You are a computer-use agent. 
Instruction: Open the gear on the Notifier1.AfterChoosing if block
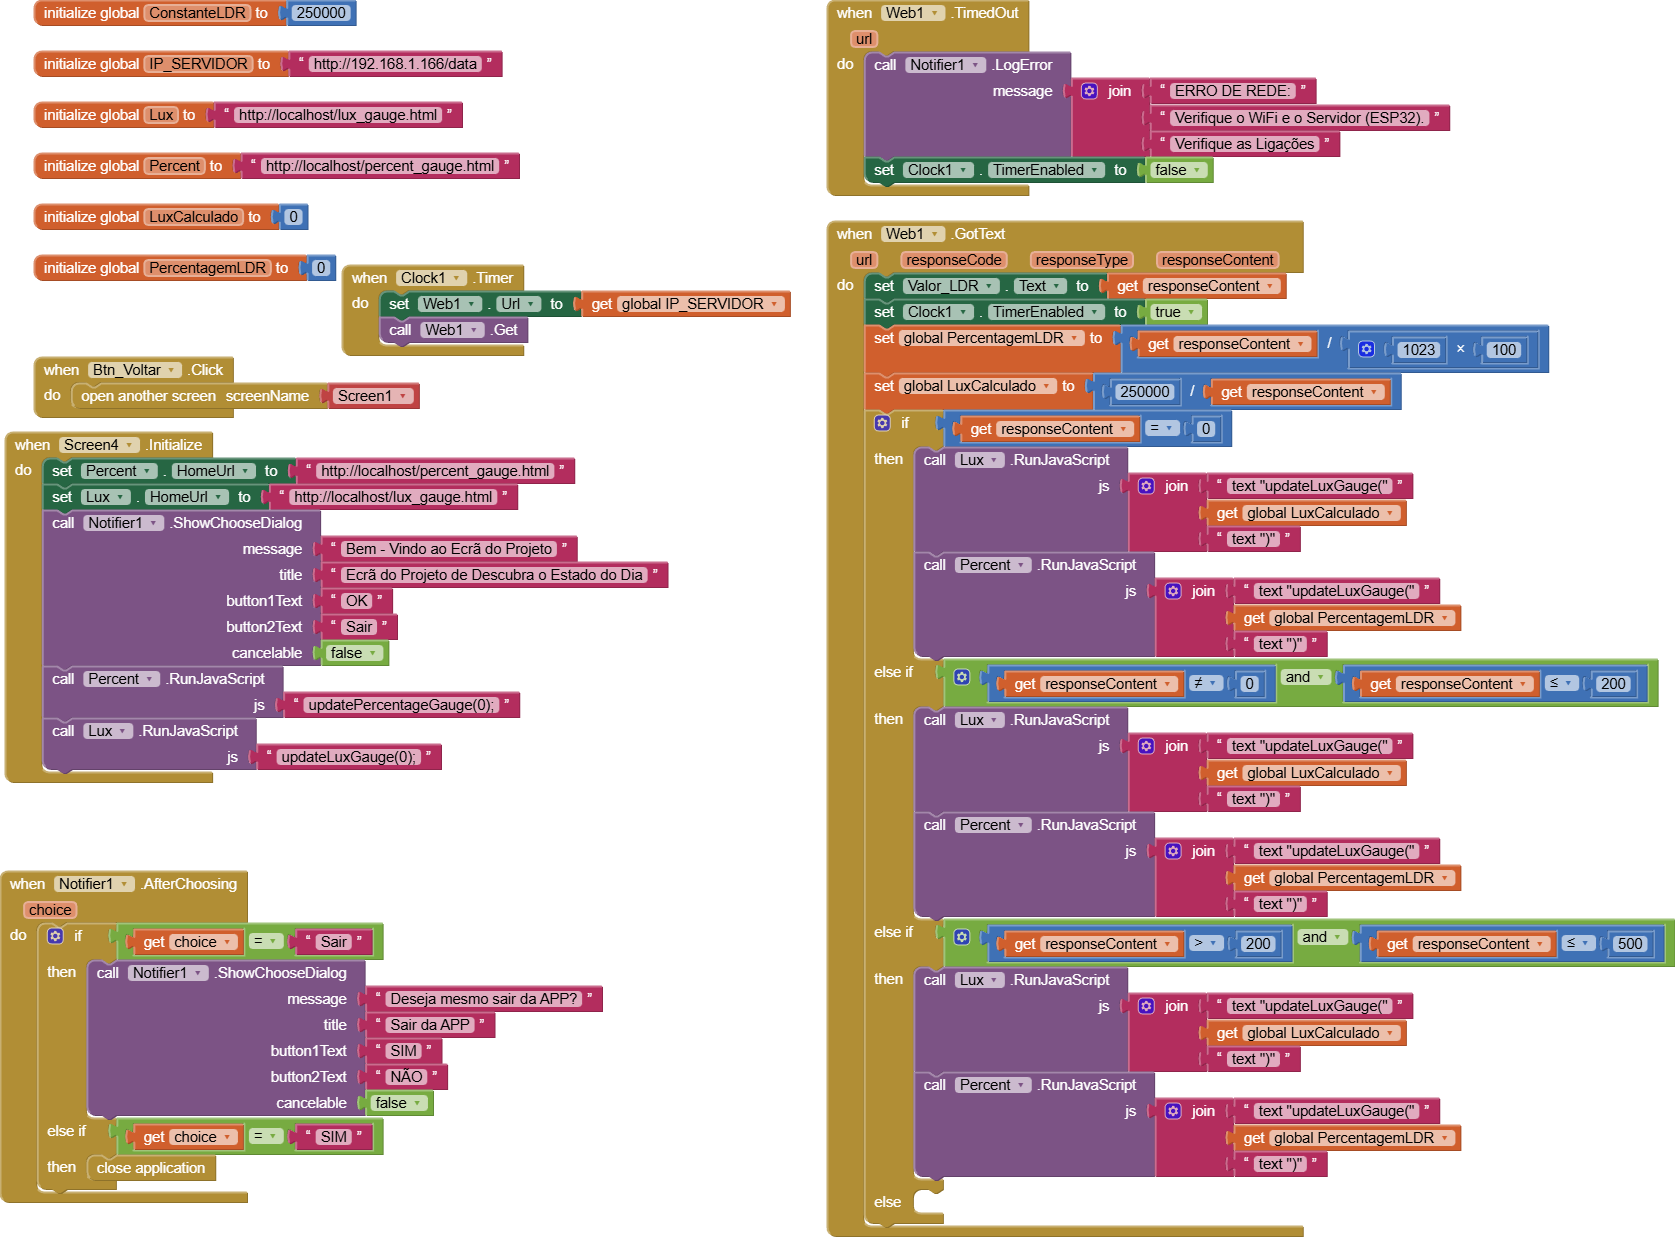[x=56, y=936]
